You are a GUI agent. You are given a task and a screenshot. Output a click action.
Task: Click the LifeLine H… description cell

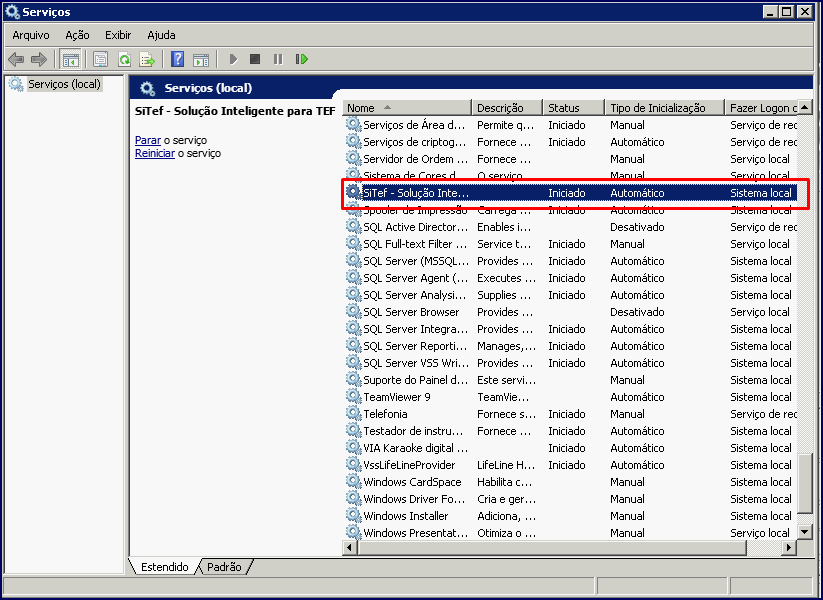click(x=506, y=465)
